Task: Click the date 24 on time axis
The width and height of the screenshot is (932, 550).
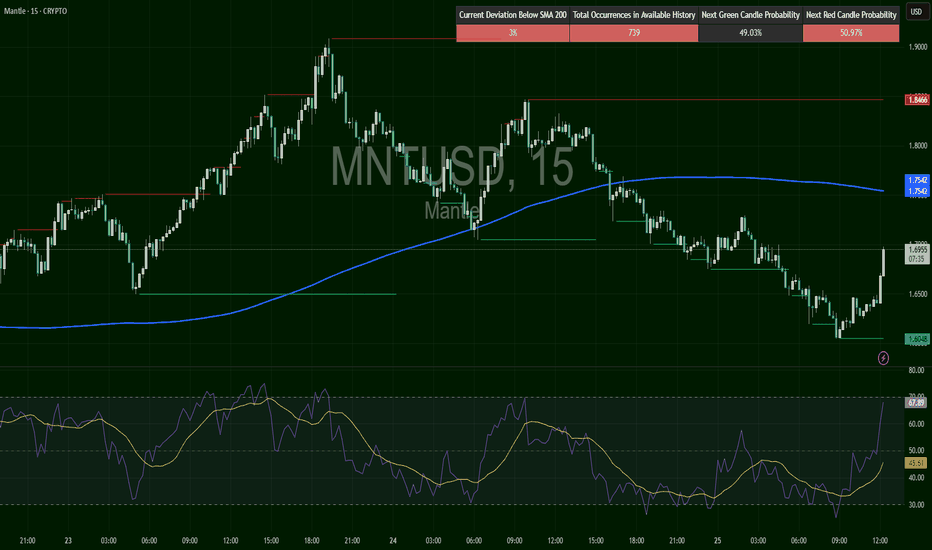Action: (x=393, y=539)
